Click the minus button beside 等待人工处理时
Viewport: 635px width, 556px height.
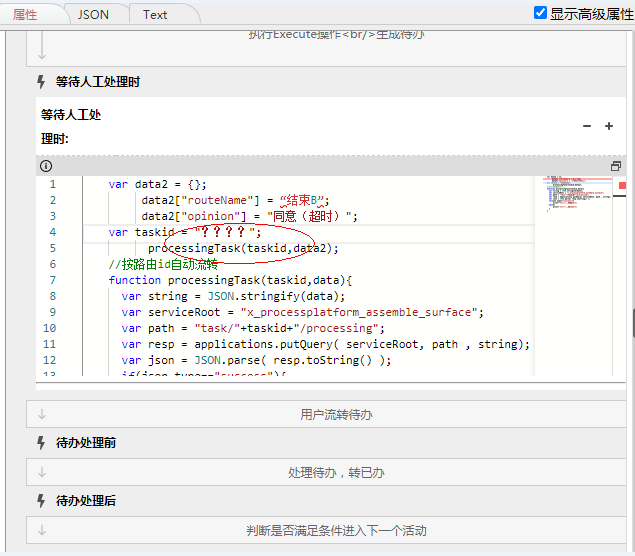point(587,126)
